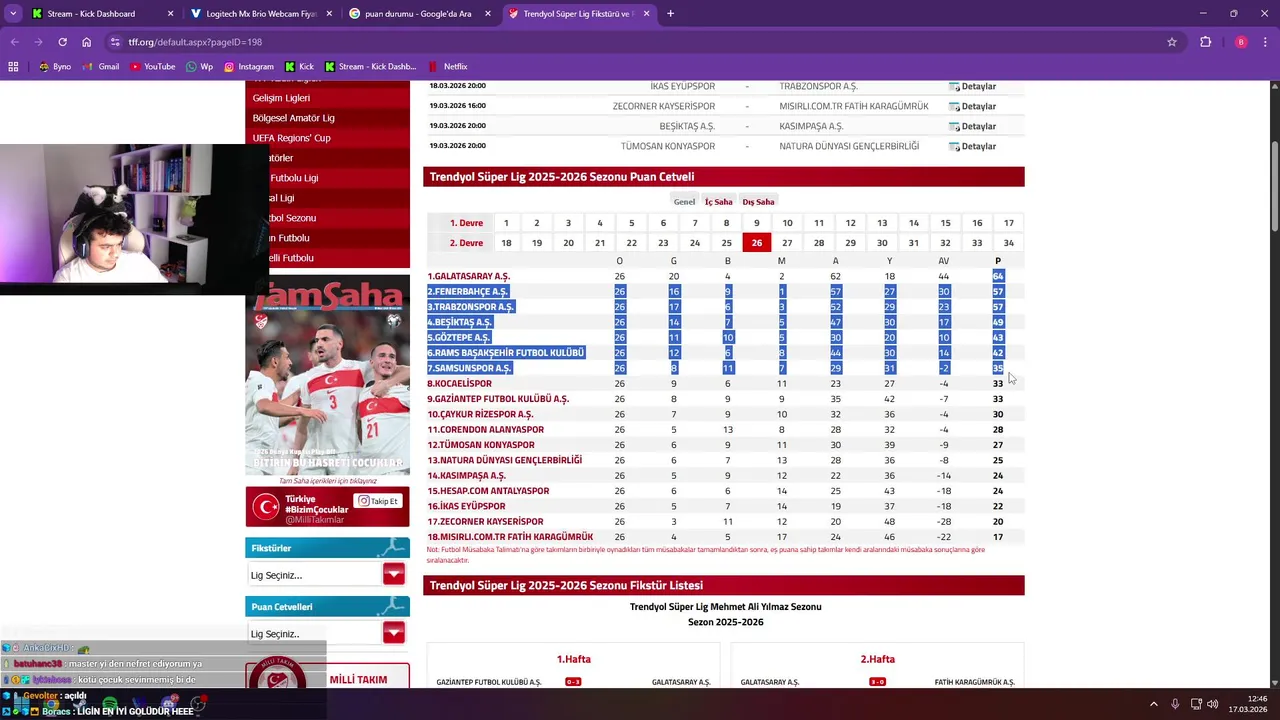Open 2.FENERBAHÇE A.Ş. team link
The height and width of the screenshot is (720, 1280).
click(x=468, y=292)
